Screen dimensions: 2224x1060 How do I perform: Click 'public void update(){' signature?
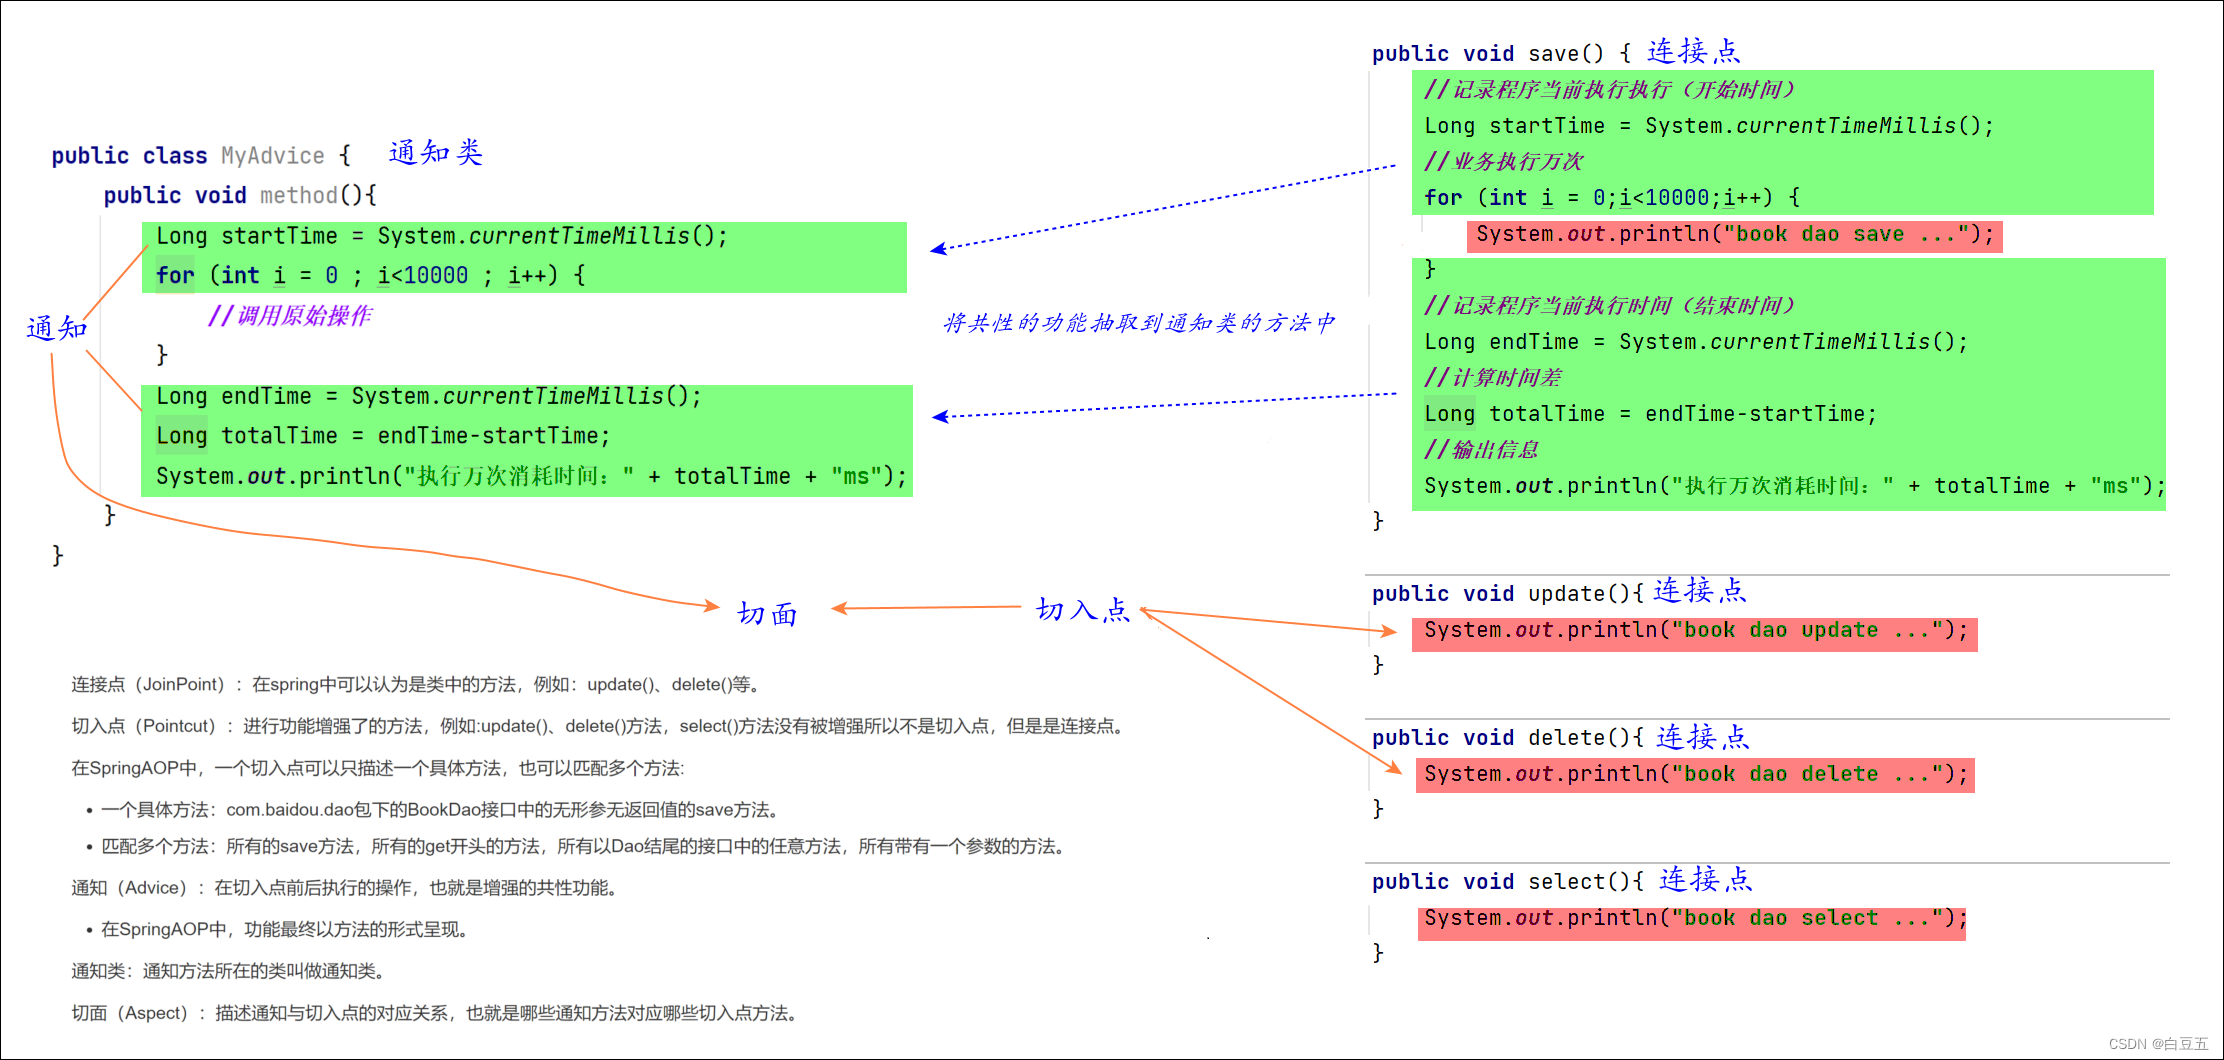click(1508, 594)
